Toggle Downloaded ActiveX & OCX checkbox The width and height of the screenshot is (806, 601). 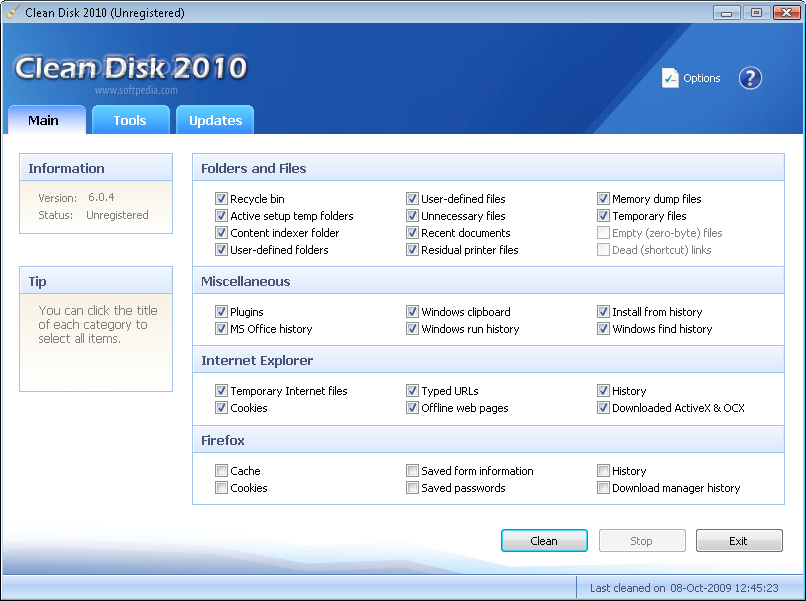(x=603, y=408)
